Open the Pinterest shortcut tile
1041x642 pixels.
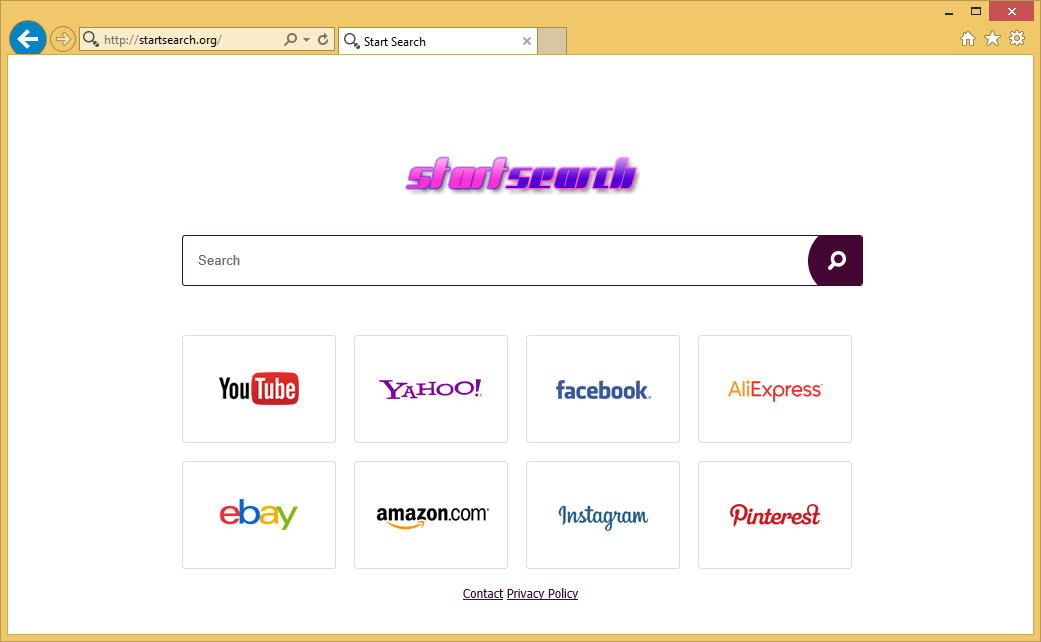pyautogui.click(x=774, y=515)
